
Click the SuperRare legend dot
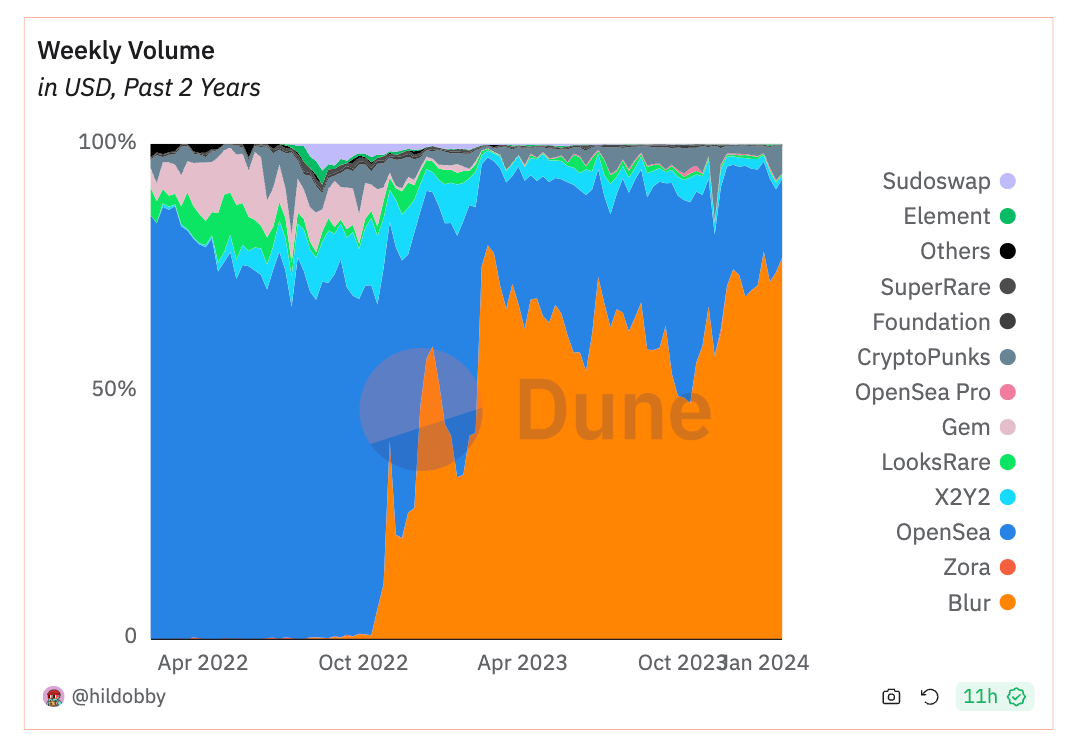click(x=1007, y=287)
